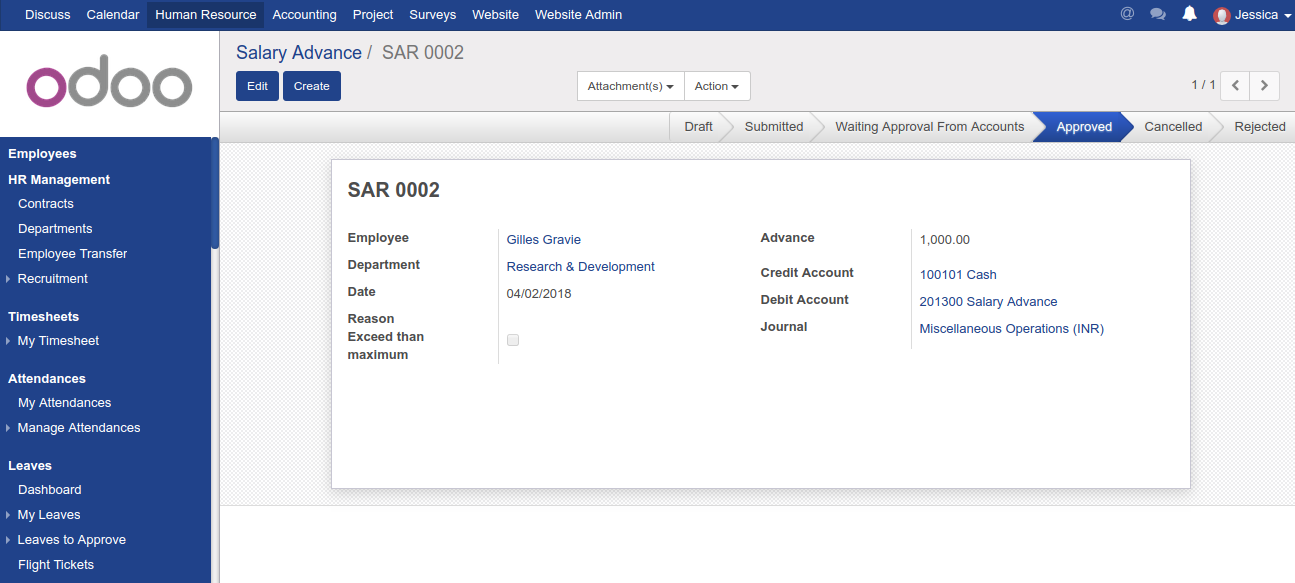The height and width of the screenshot is (583, 1295).
Task: Expand the Recruitment sidebar menu
Action: [52, 279]
